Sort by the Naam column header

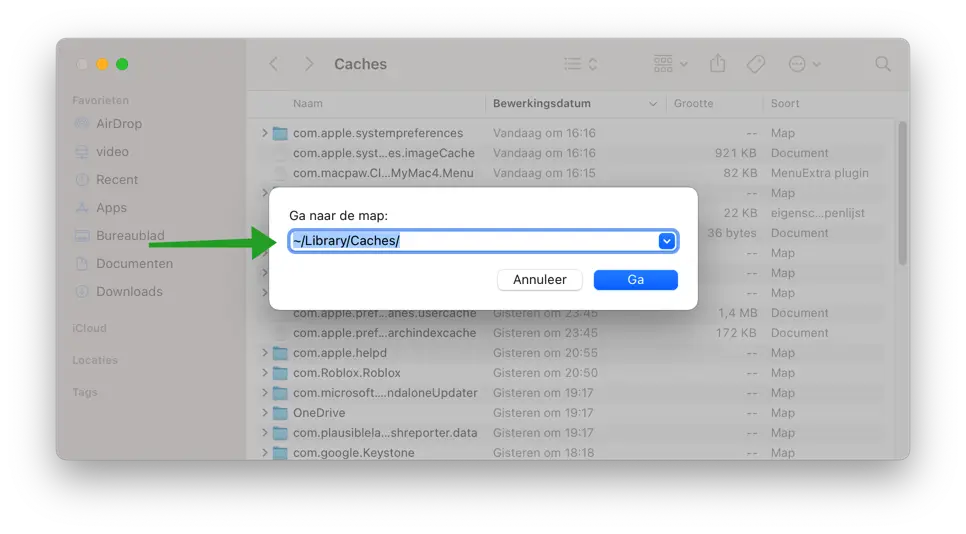click(307, 103)
